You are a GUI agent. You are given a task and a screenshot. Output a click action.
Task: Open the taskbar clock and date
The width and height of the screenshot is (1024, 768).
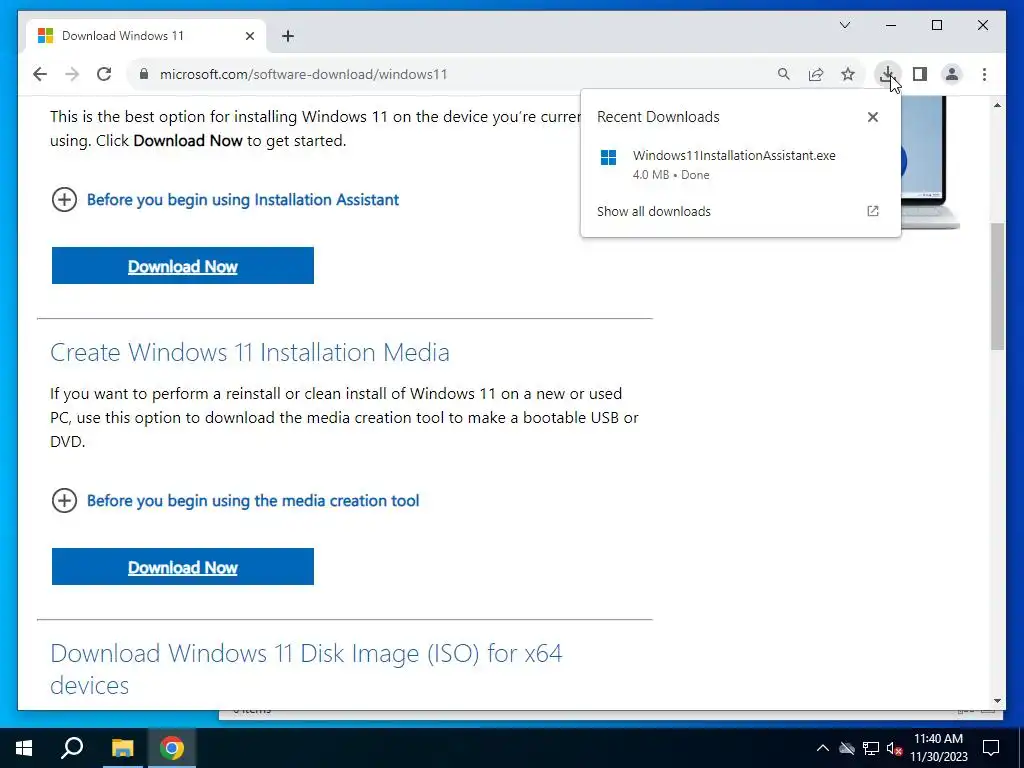tap(939, 748)
